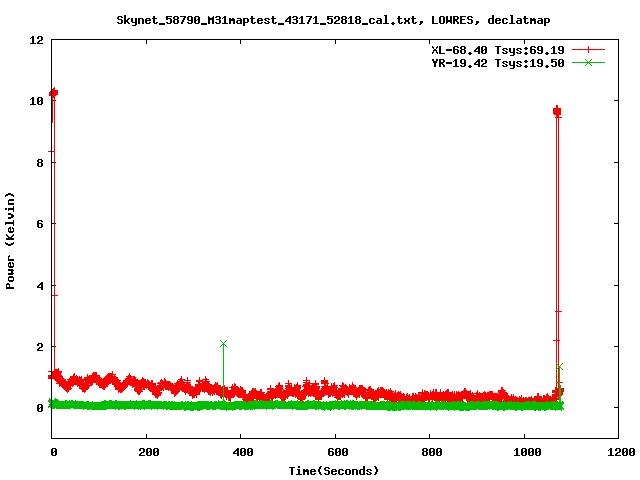This screenshot has width=640, height=480.
Task: Select the YR-19.42 Tsys:19.50 legend label
Action: click(498, 63)
